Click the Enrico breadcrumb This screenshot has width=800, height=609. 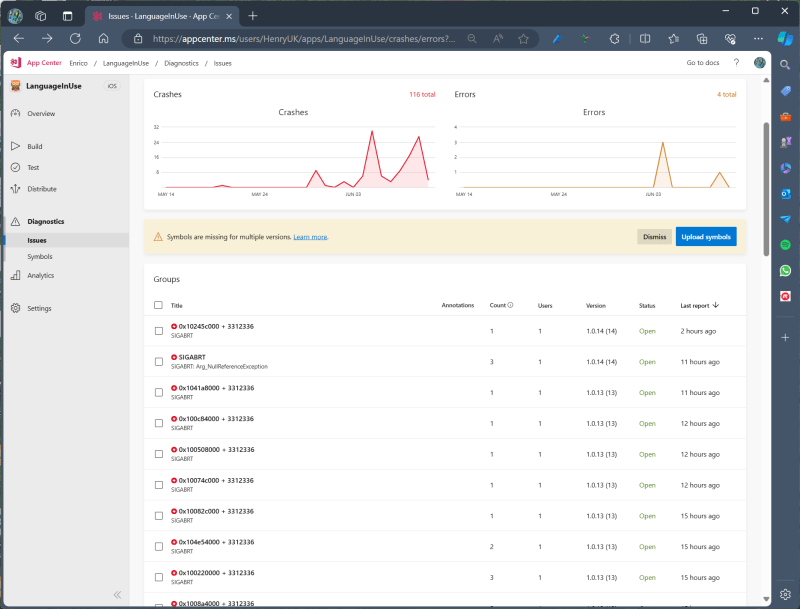(x=79, y=63)
